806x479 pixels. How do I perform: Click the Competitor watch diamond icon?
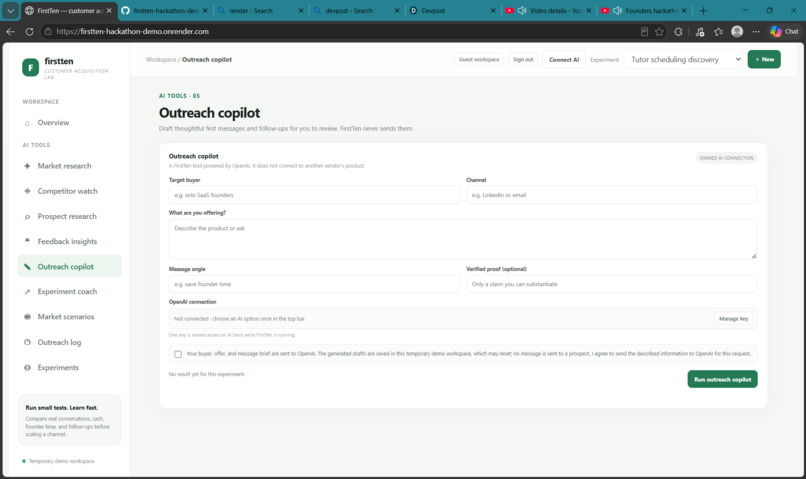(x=27, y=191)
